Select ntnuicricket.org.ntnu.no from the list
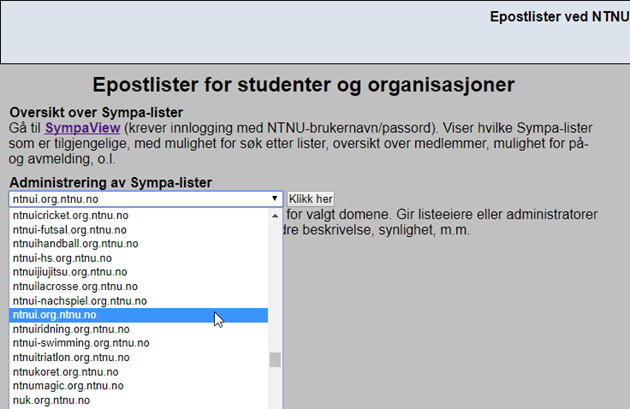630x409 pixels. [x=139, y=215]
